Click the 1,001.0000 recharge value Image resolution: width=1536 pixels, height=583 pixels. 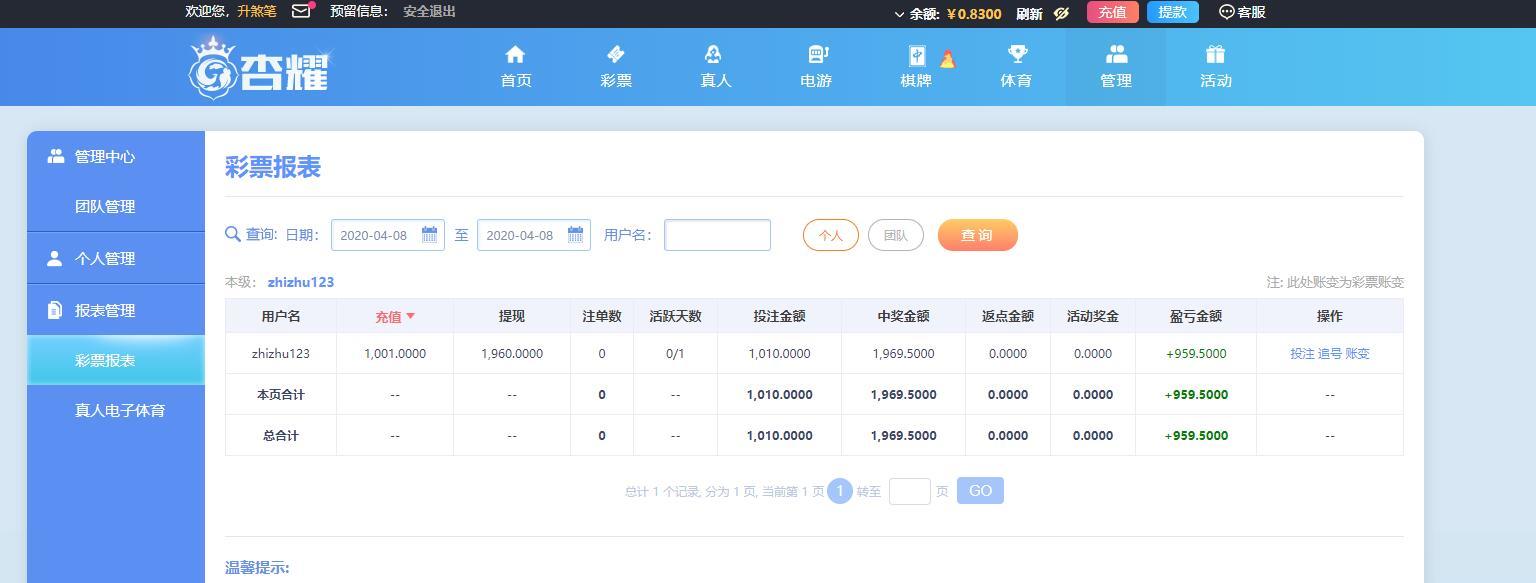[x=395, y=354]
